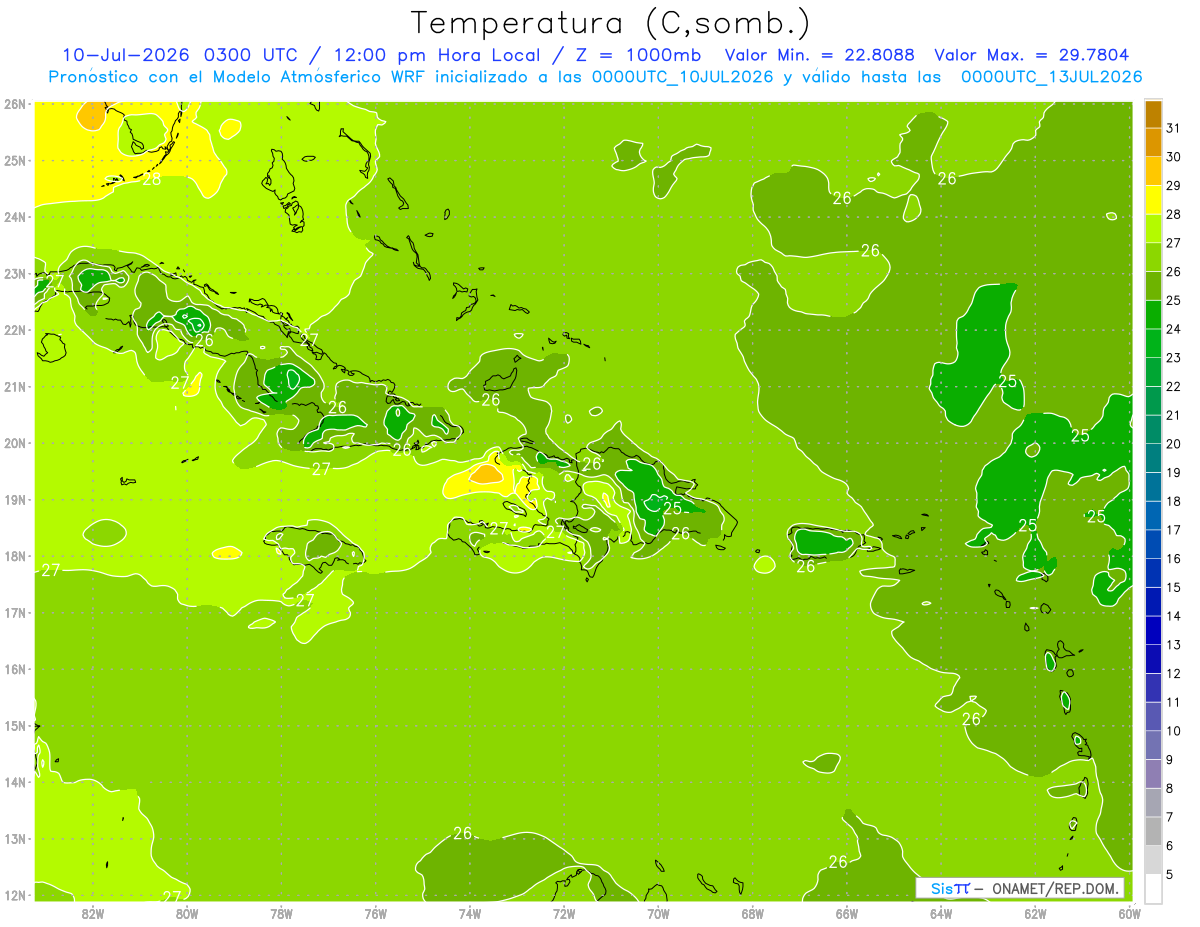Click the 19N latitude axis label

point(15,499)
